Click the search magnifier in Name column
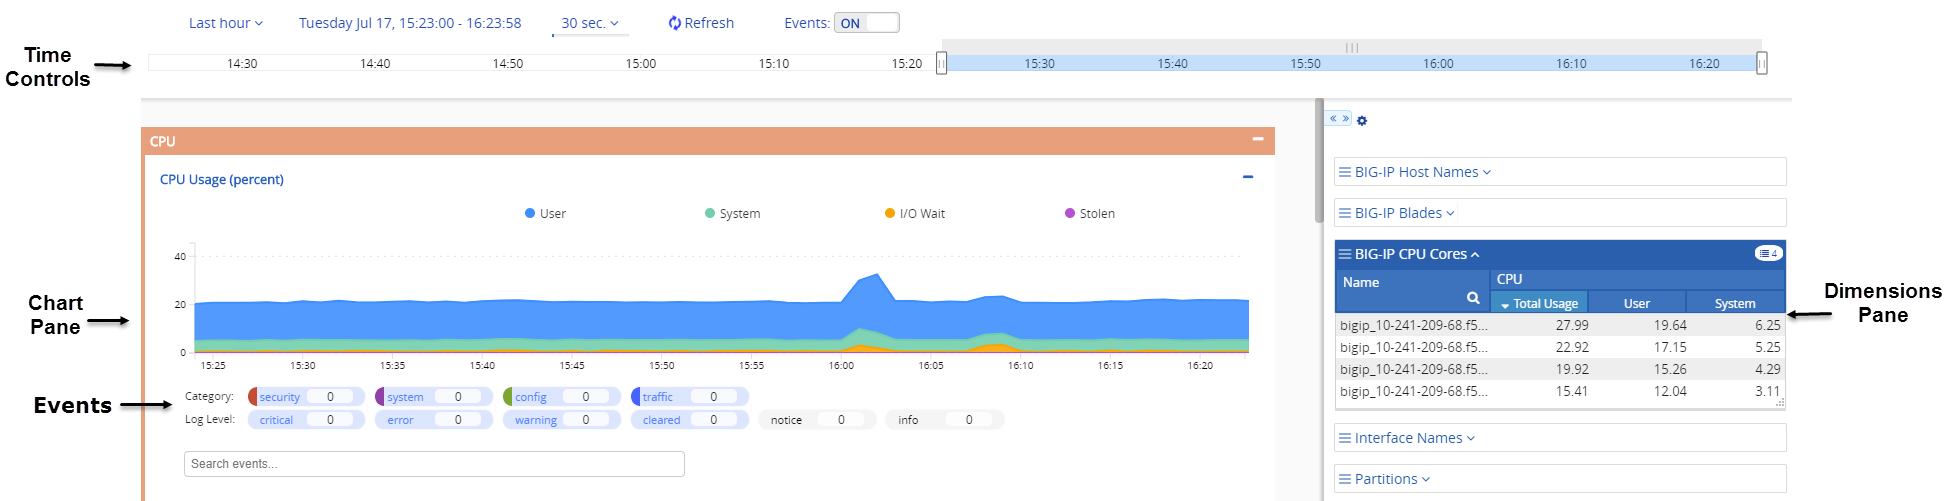 (1473, 298)
